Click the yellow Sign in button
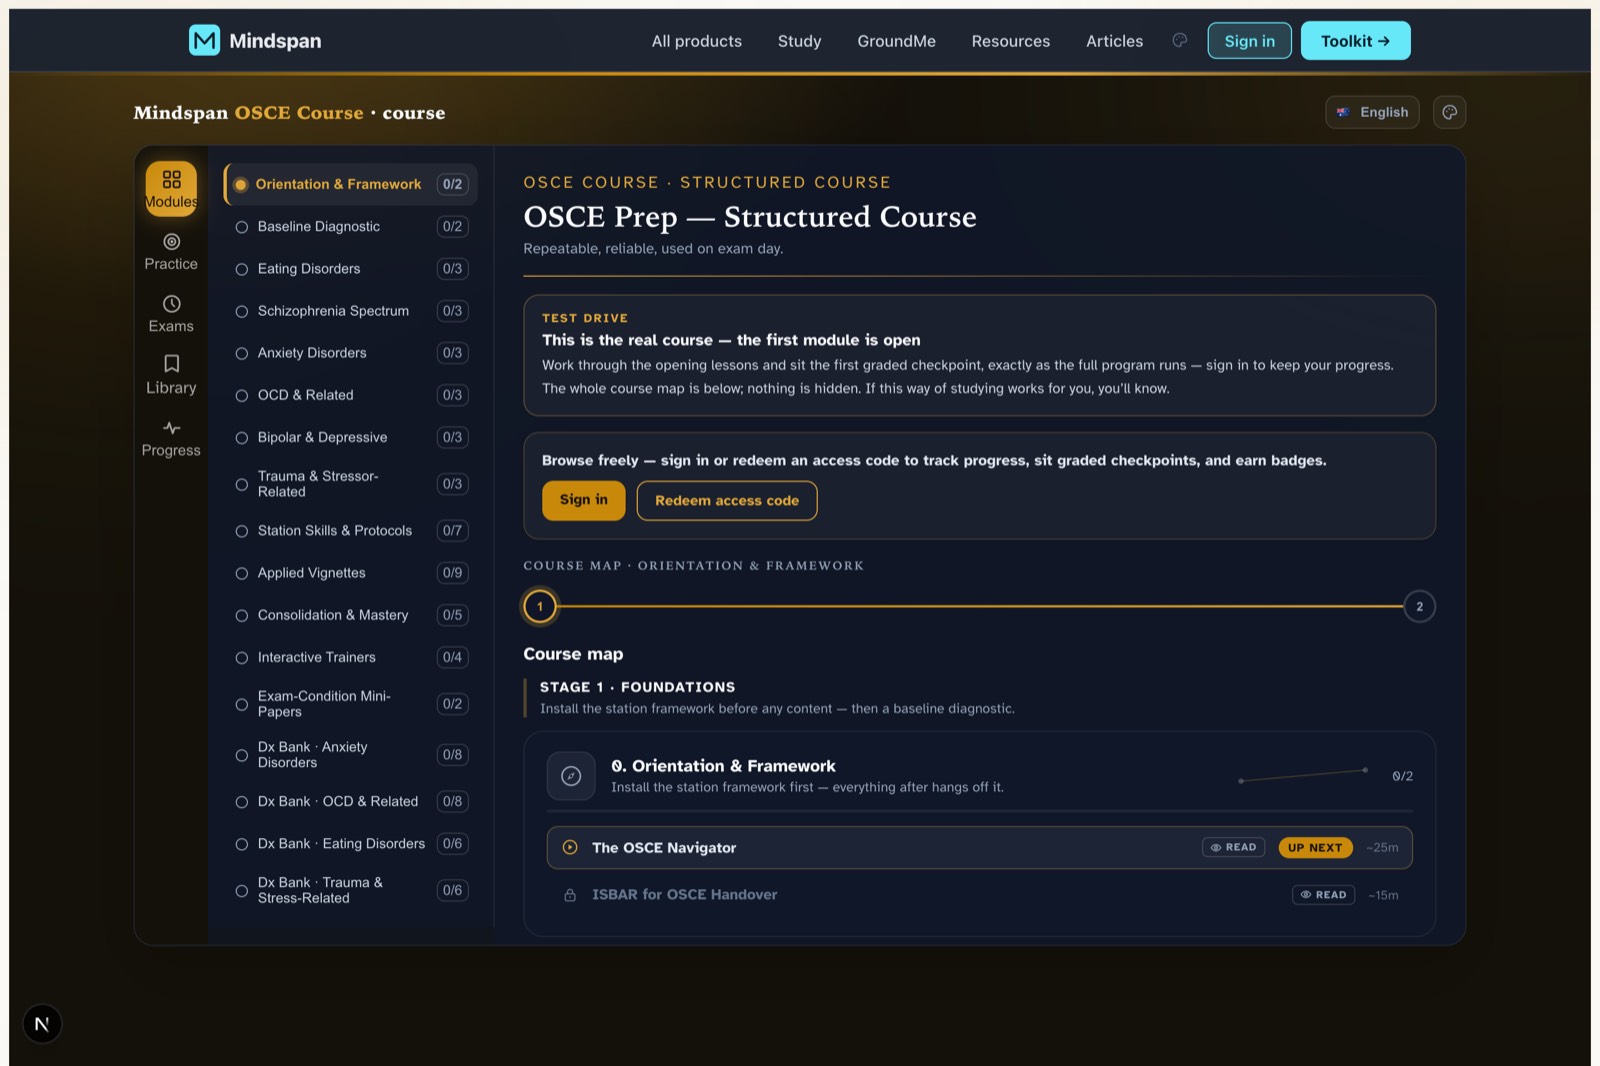The width and height of the screenshot is (1600, 1066). [584, 500]
